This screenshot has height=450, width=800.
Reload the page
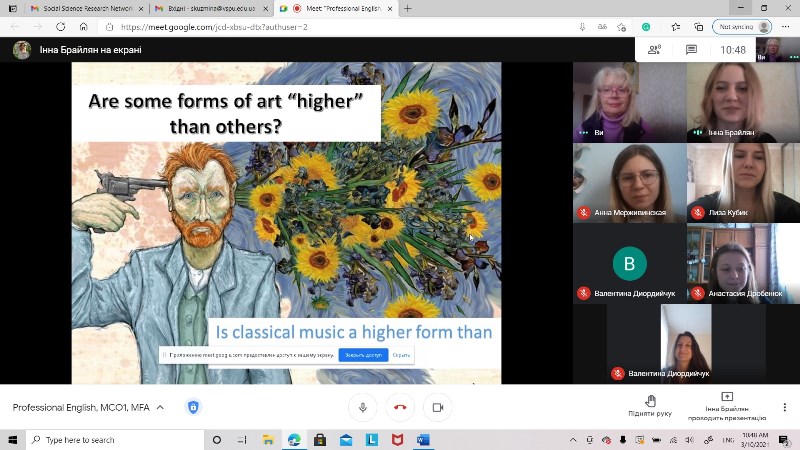point(60,27)
